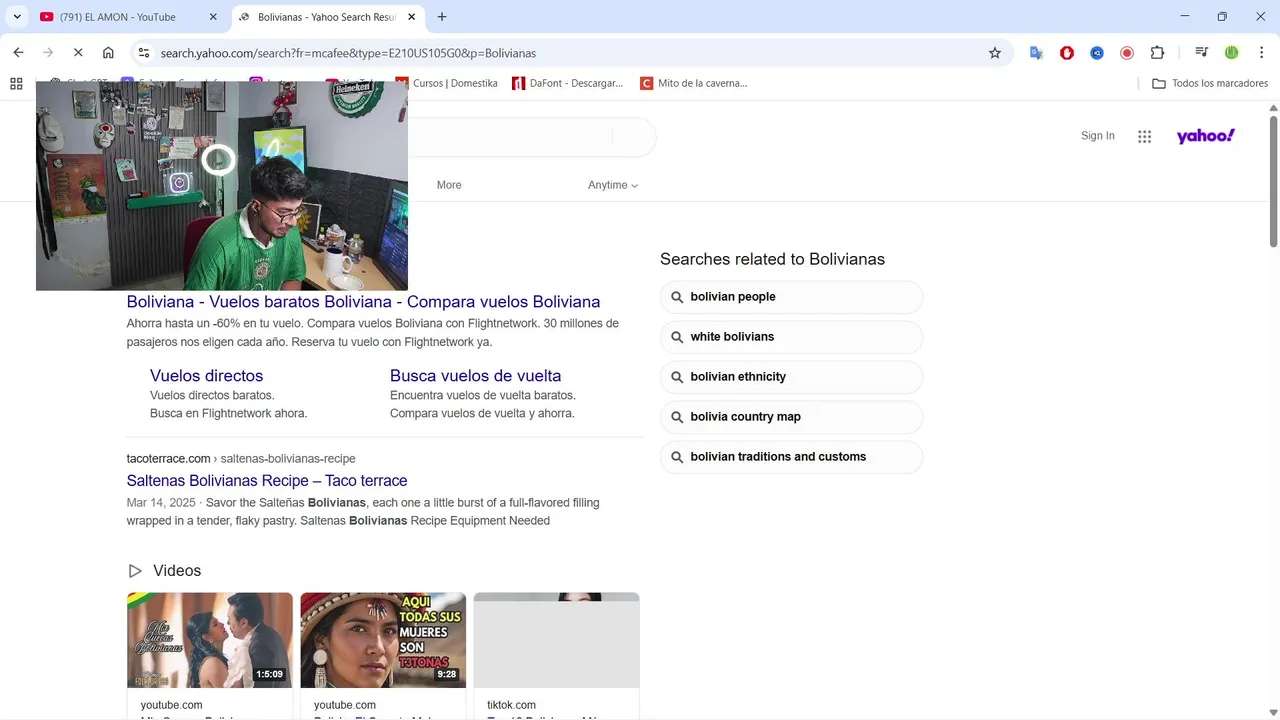Open the browser home page

pos(108,53)
